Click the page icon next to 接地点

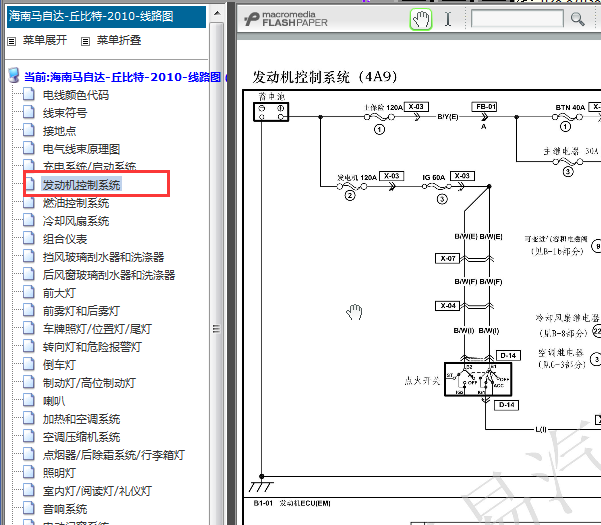[x=29, y=130]
